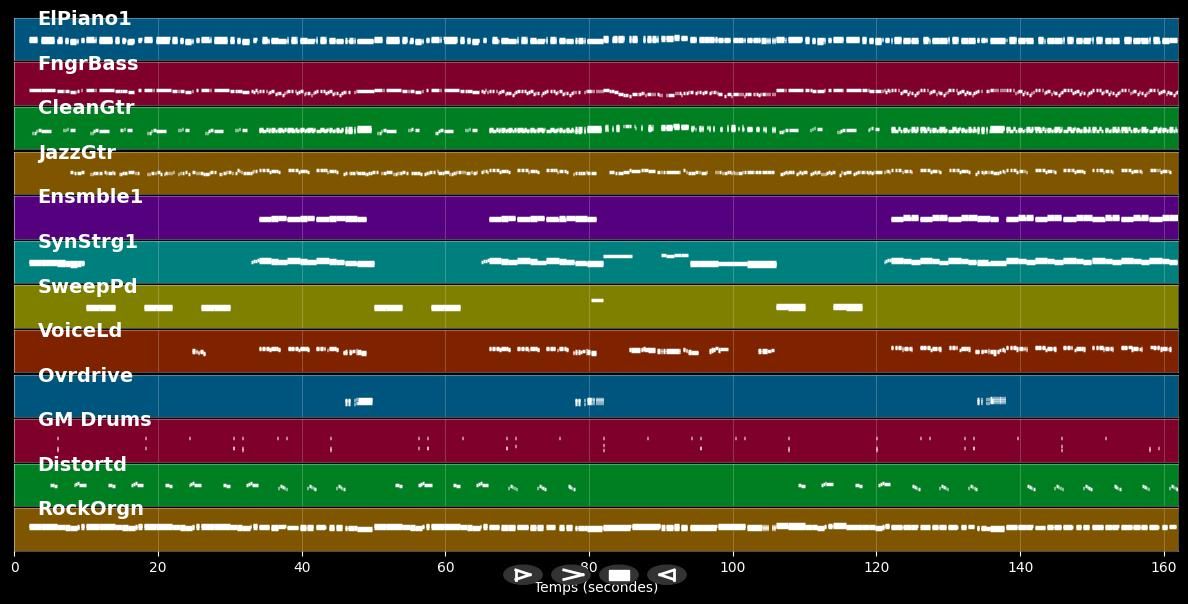The image size is (1188, 604).
Task: Click the SweepPd track label
Action: (x=87, y=287)
